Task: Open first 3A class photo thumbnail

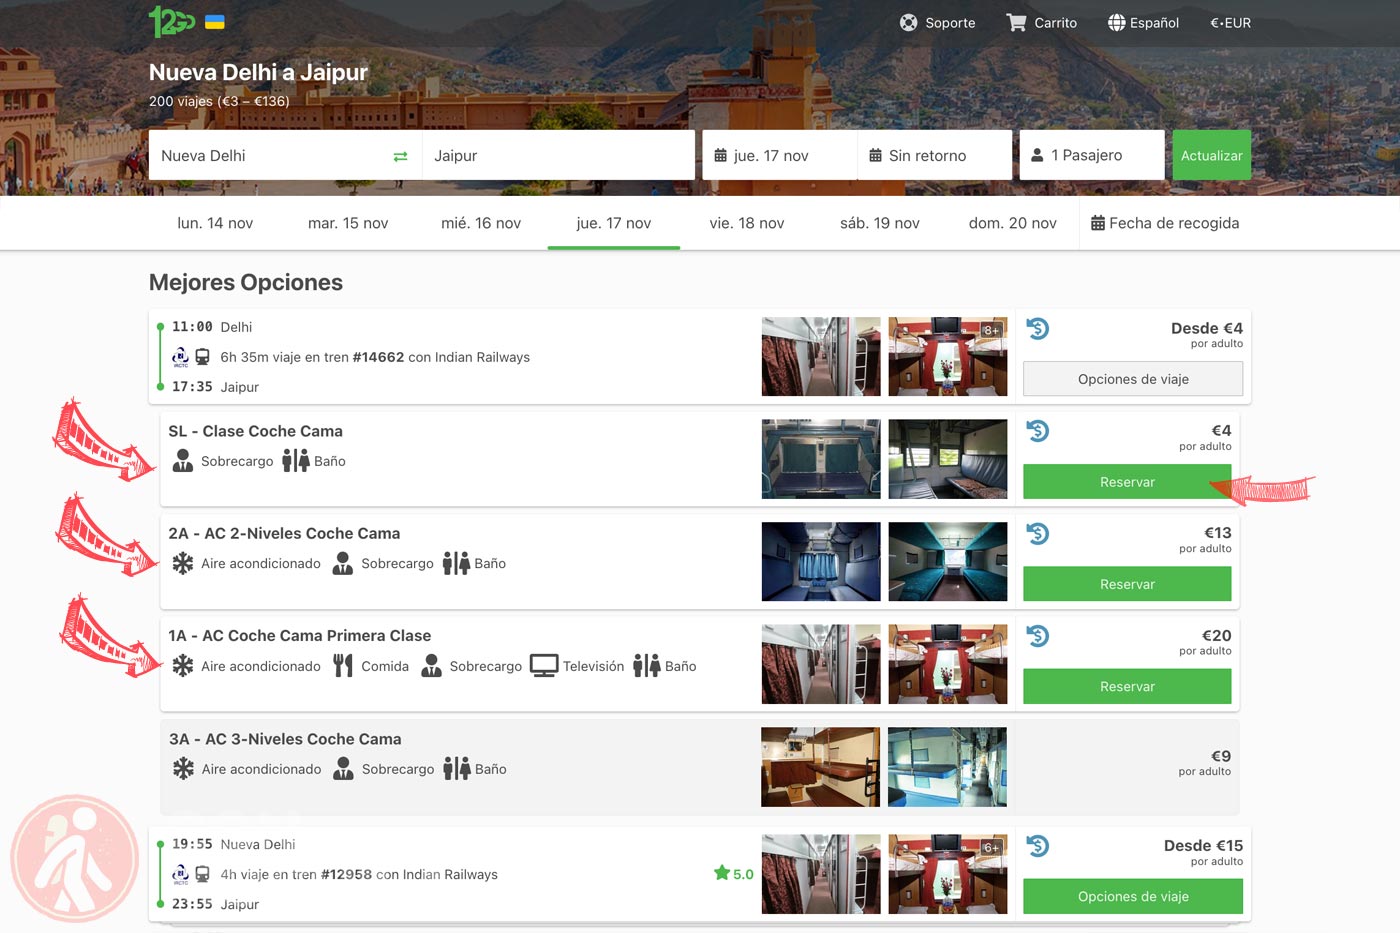Action: [821, 767]
